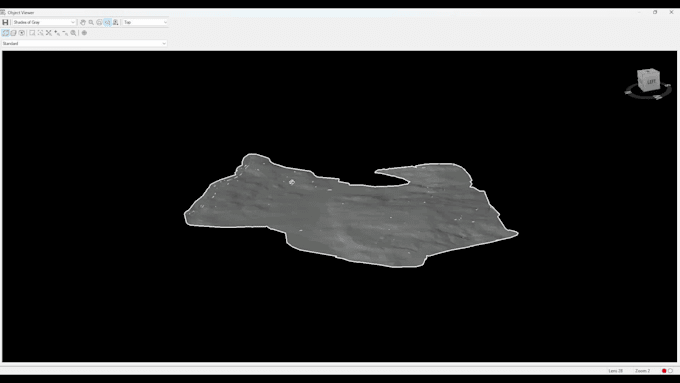Click the dotted zoom extents icon
The height and width of the screenshot is (383, 680).
pyautogui.click(x=40, y=33)
